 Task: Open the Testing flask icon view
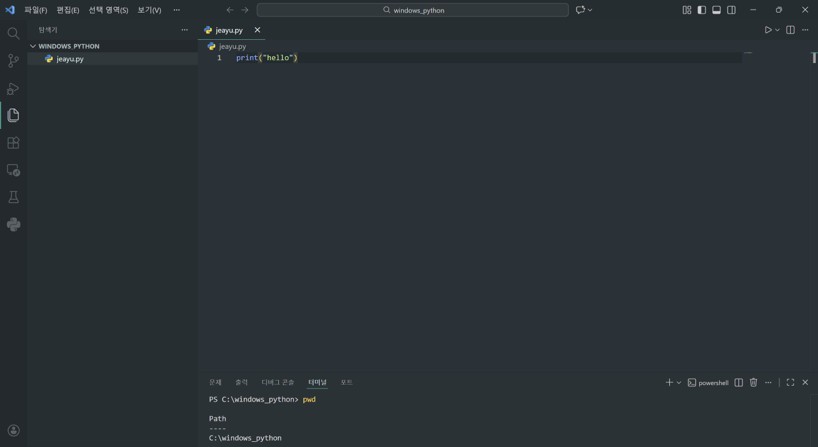click(x=13, y=197)
